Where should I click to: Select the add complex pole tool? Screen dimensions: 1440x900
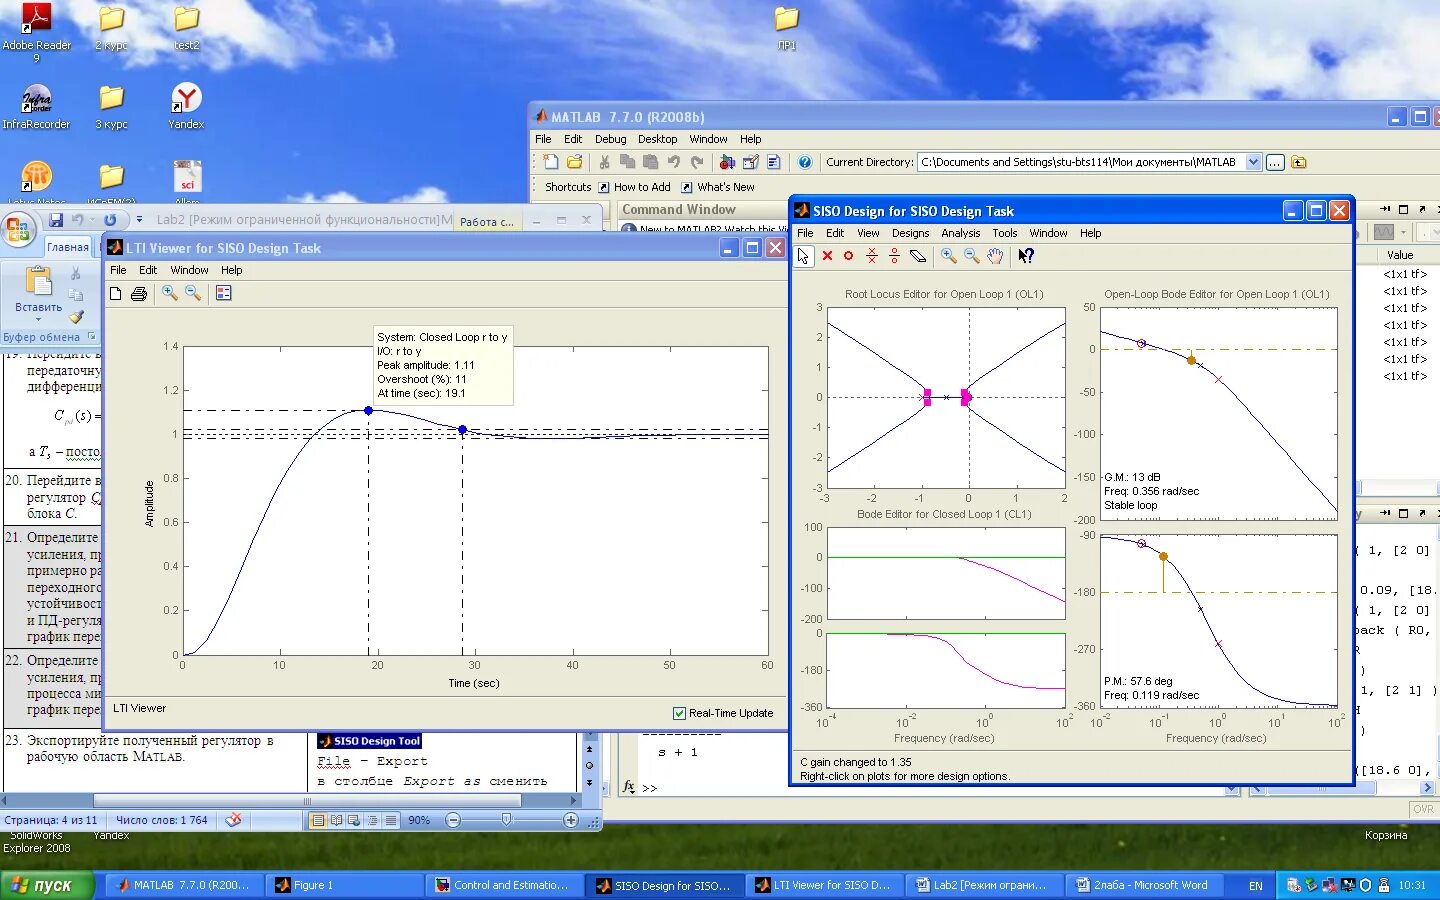(871, 256)
